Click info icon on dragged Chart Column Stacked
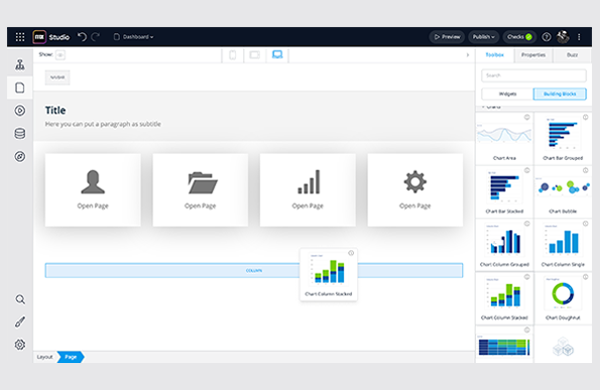The height and width of the screenshot is (390, 600). (x=351, y=253)
